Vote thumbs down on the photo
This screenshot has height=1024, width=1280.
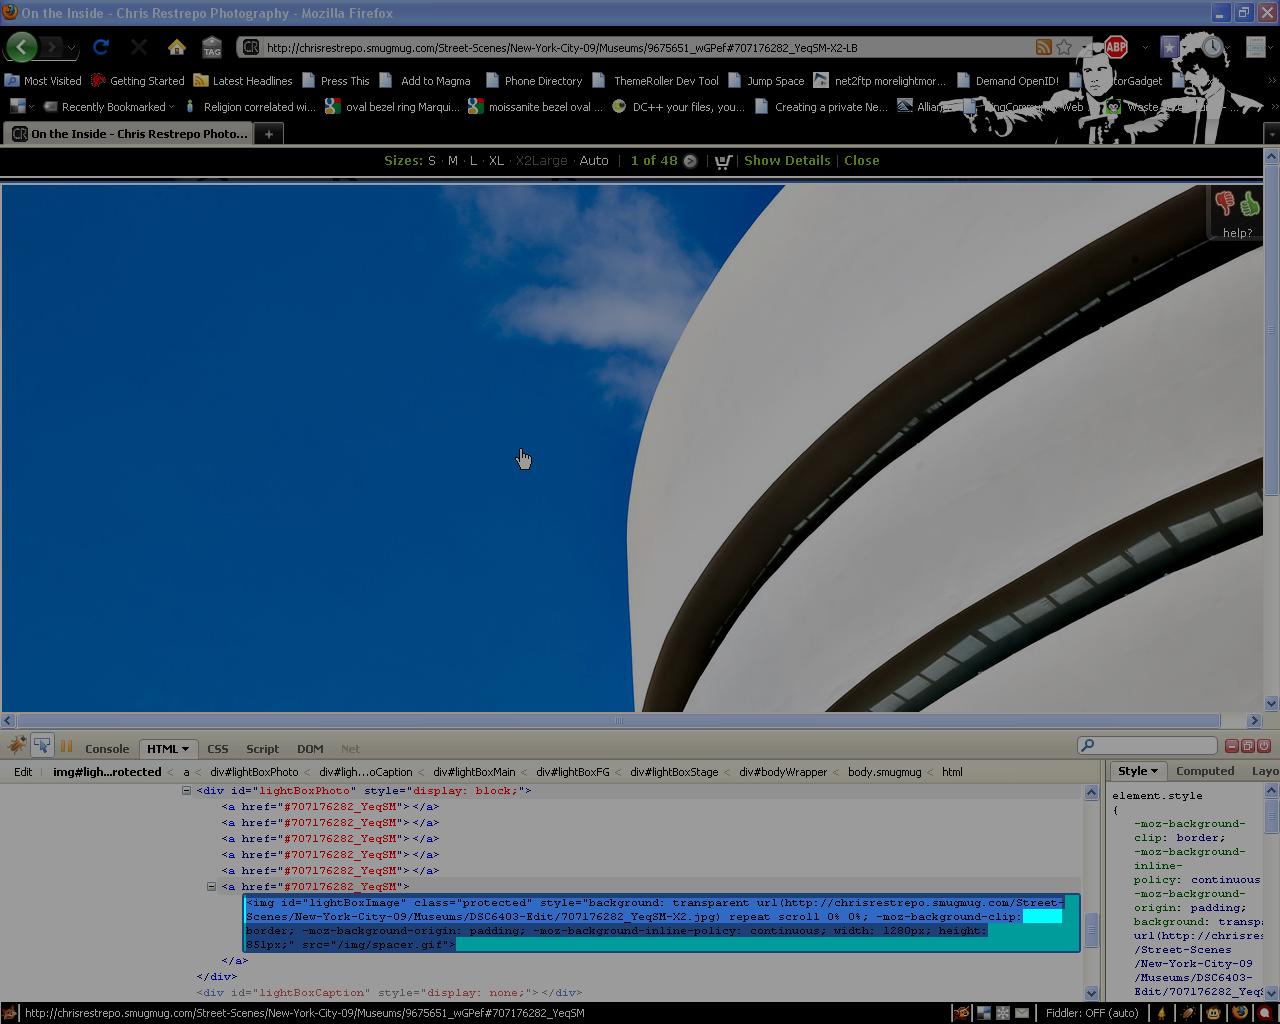(1225, 204)
